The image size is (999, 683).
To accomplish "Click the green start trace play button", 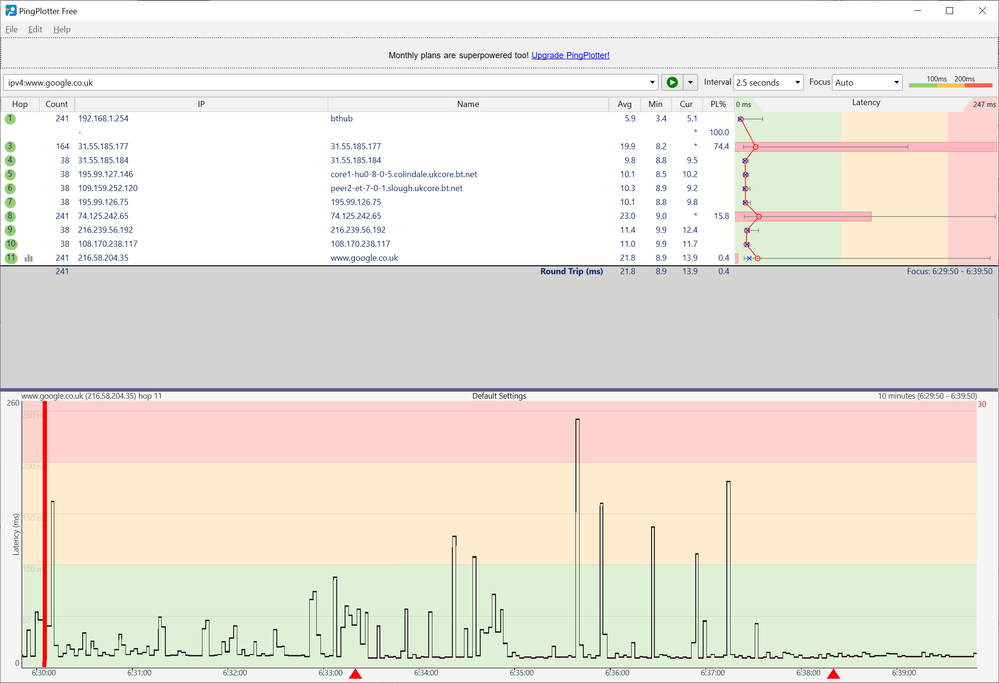I will pyautogui.click(x=672, y=83).
